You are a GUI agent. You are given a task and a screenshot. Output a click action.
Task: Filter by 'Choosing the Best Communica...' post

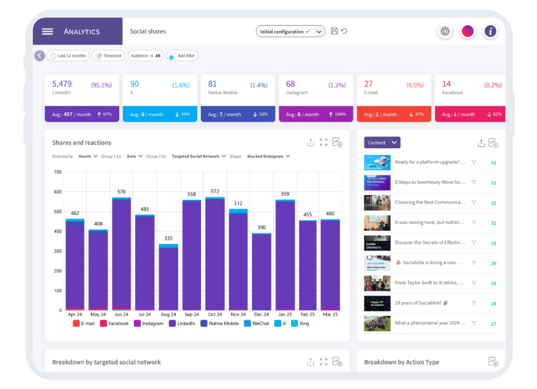click(x=474, y=202)
